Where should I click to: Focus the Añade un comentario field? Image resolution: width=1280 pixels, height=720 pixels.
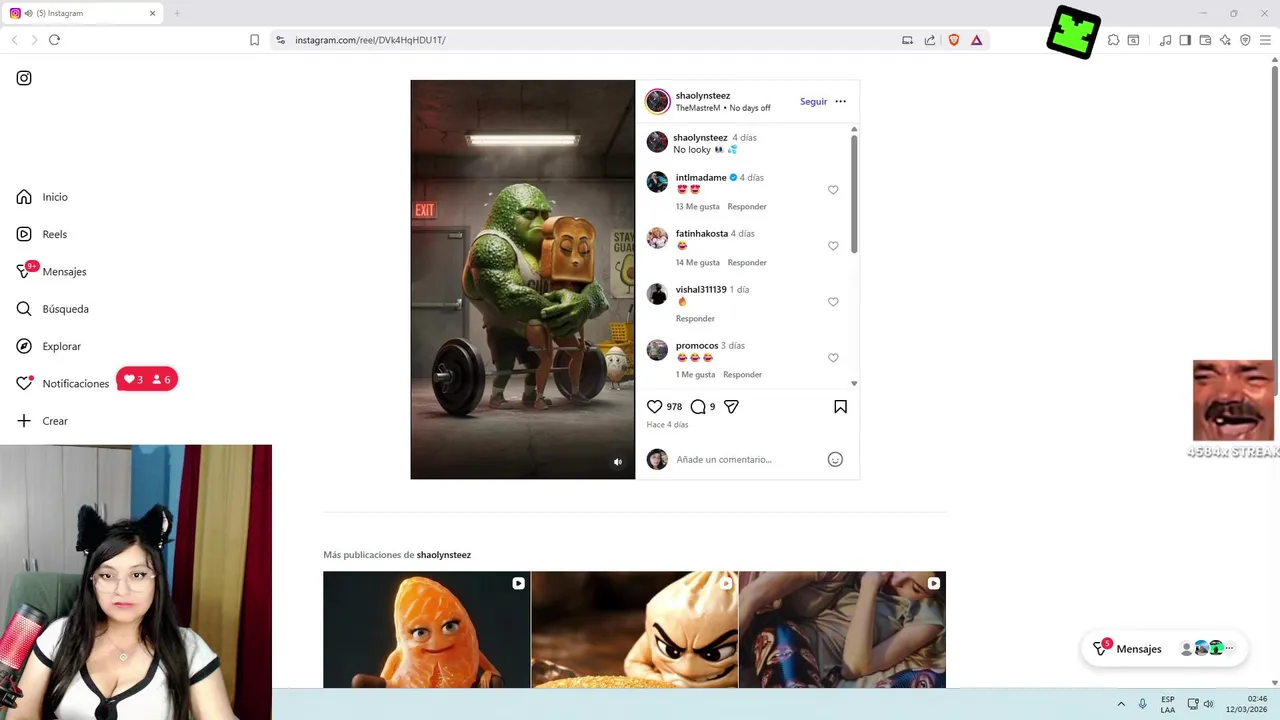pos(745,459)
